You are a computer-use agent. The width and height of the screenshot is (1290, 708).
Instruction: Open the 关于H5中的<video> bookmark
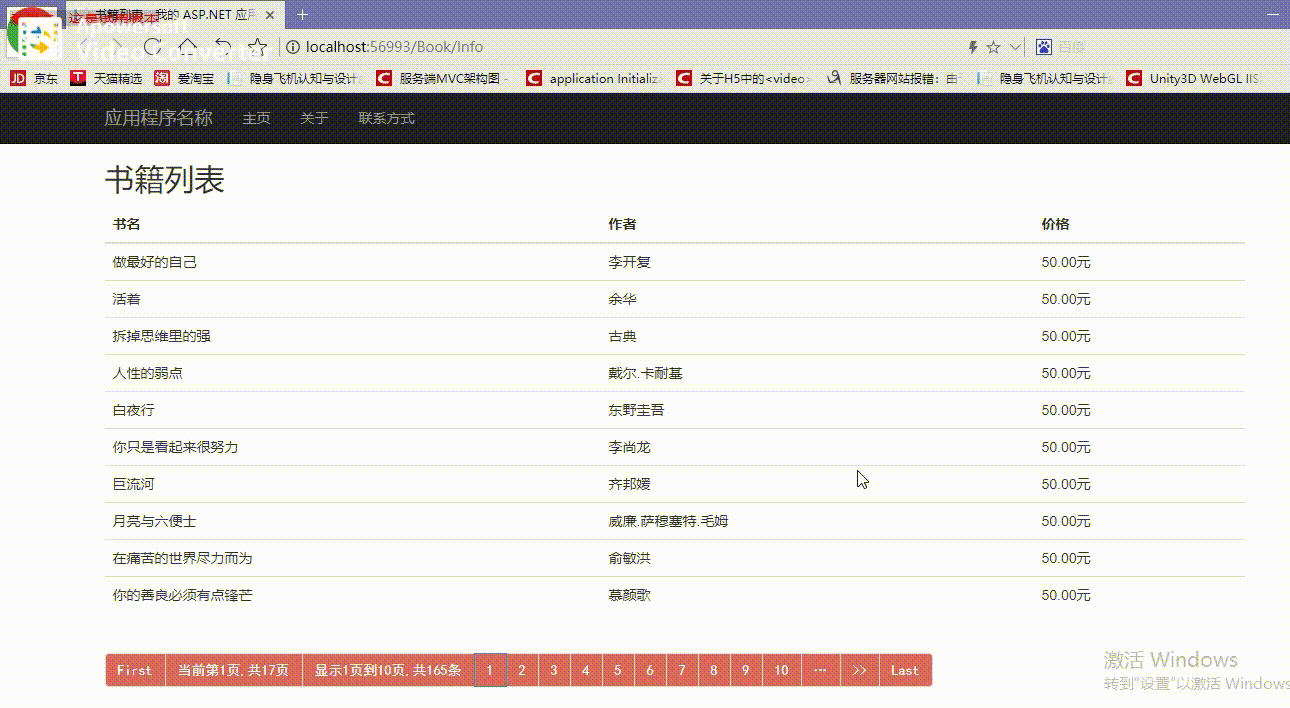point(744,78)
